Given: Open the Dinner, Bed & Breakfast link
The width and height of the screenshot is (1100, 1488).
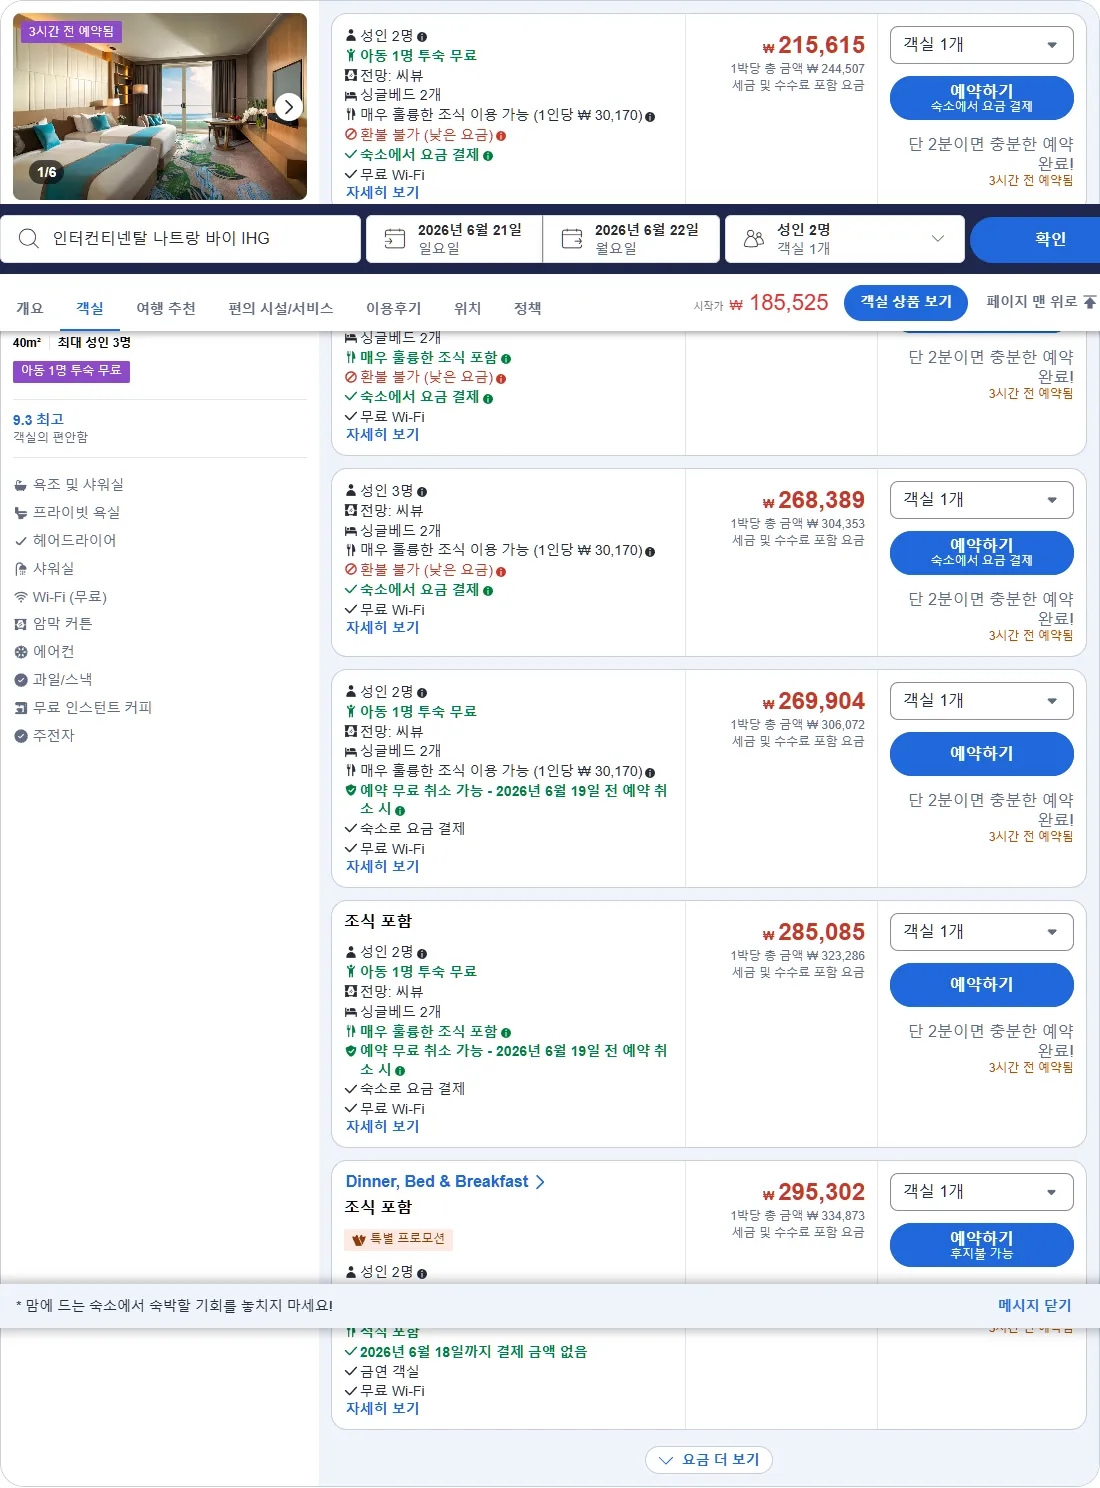Looking at the screenshot, I should point(445,1182).
